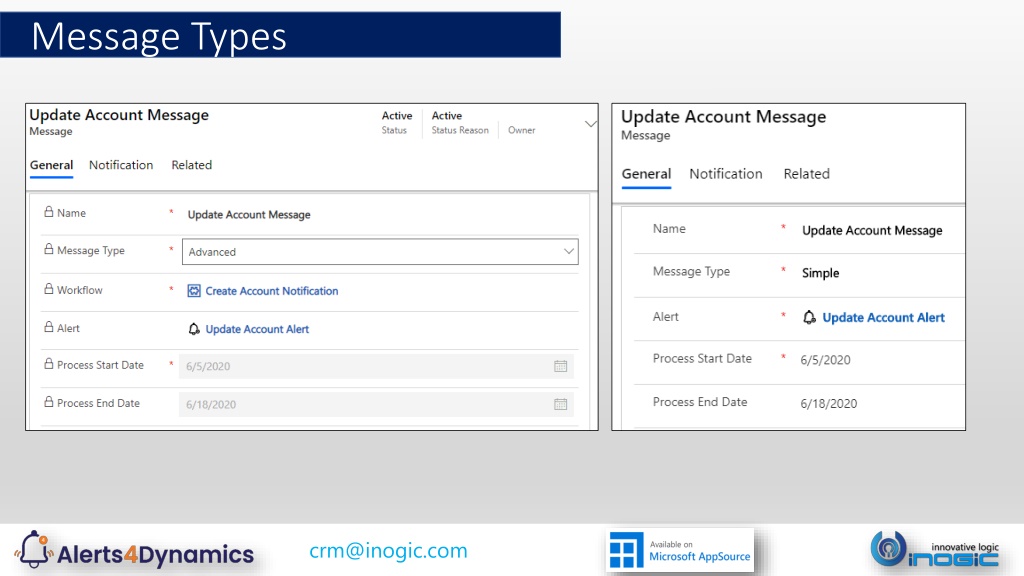The width and height of the screenshot is (1024, 576).
Task: Click lock icon beside Process End Date
Action: coord(48,402)
